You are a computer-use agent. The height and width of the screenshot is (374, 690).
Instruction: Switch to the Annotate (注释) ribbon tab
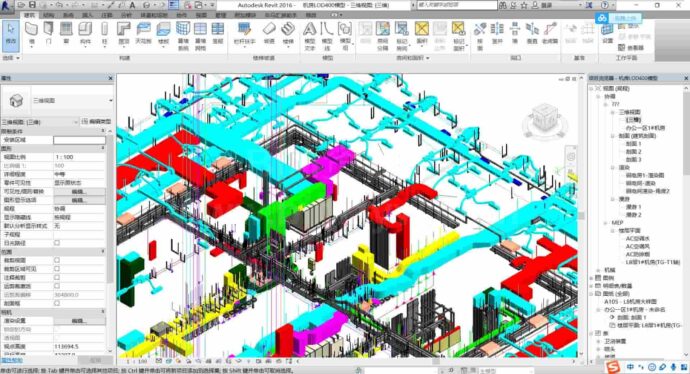coord(107,15)
